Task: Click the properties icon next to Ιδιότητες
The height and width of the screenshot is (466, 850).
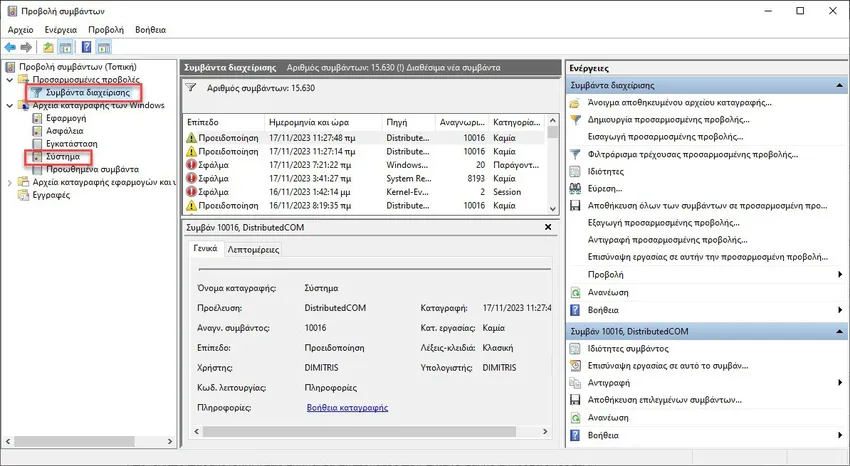Action: coord(576,172)
